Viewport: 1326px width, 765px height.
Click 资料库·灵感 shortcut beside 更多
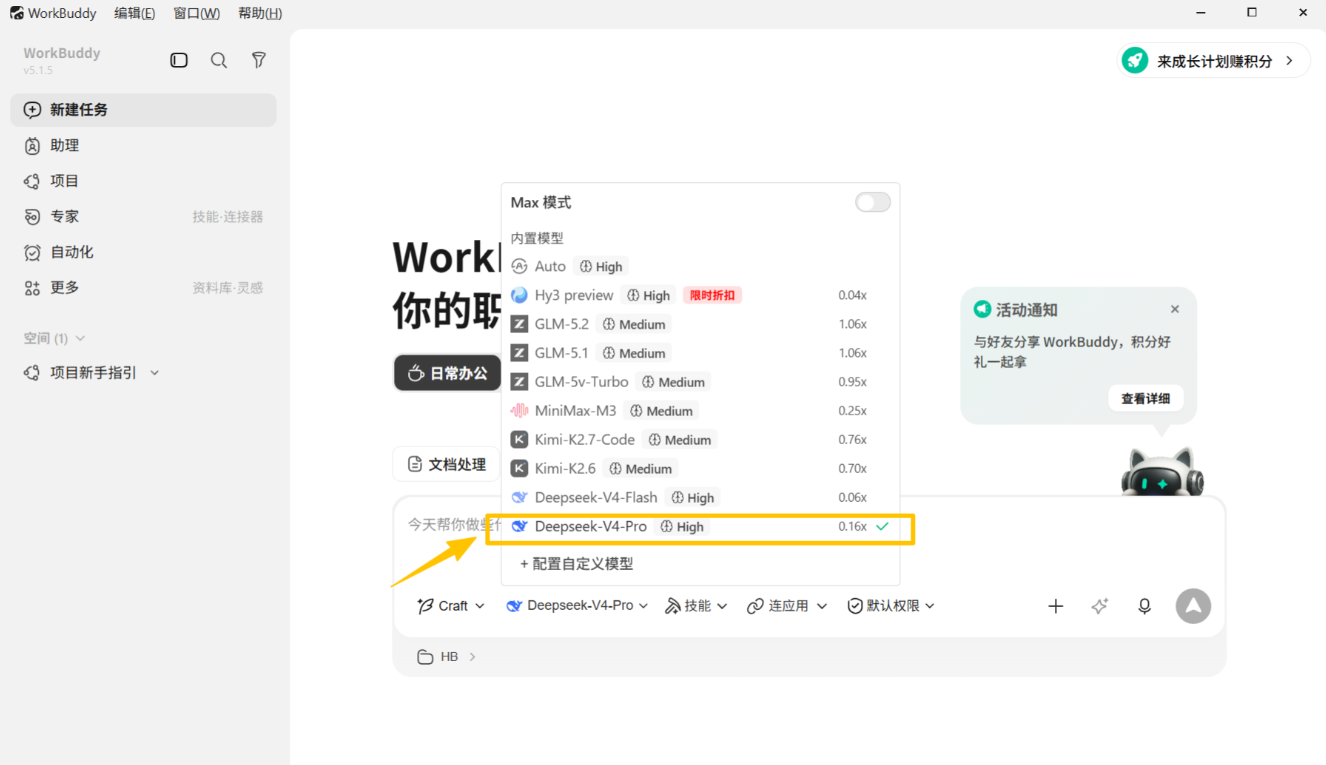(228, 288)
